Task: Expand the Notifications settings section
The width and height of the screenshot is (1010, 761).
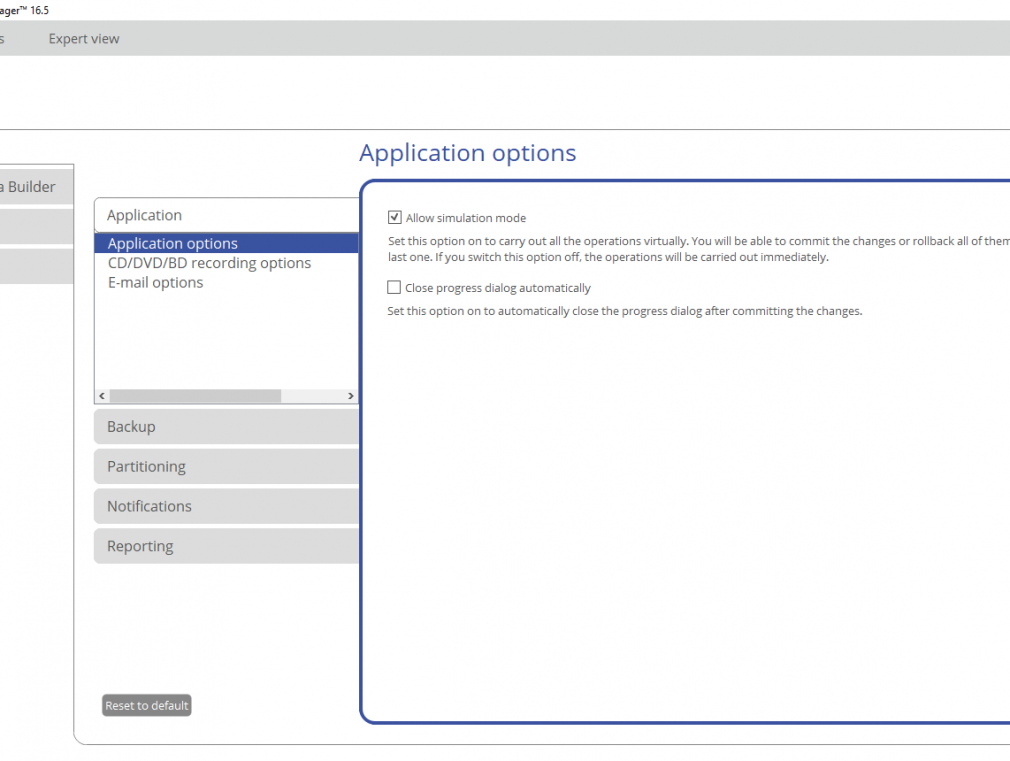Action: [x=226, y=506]
